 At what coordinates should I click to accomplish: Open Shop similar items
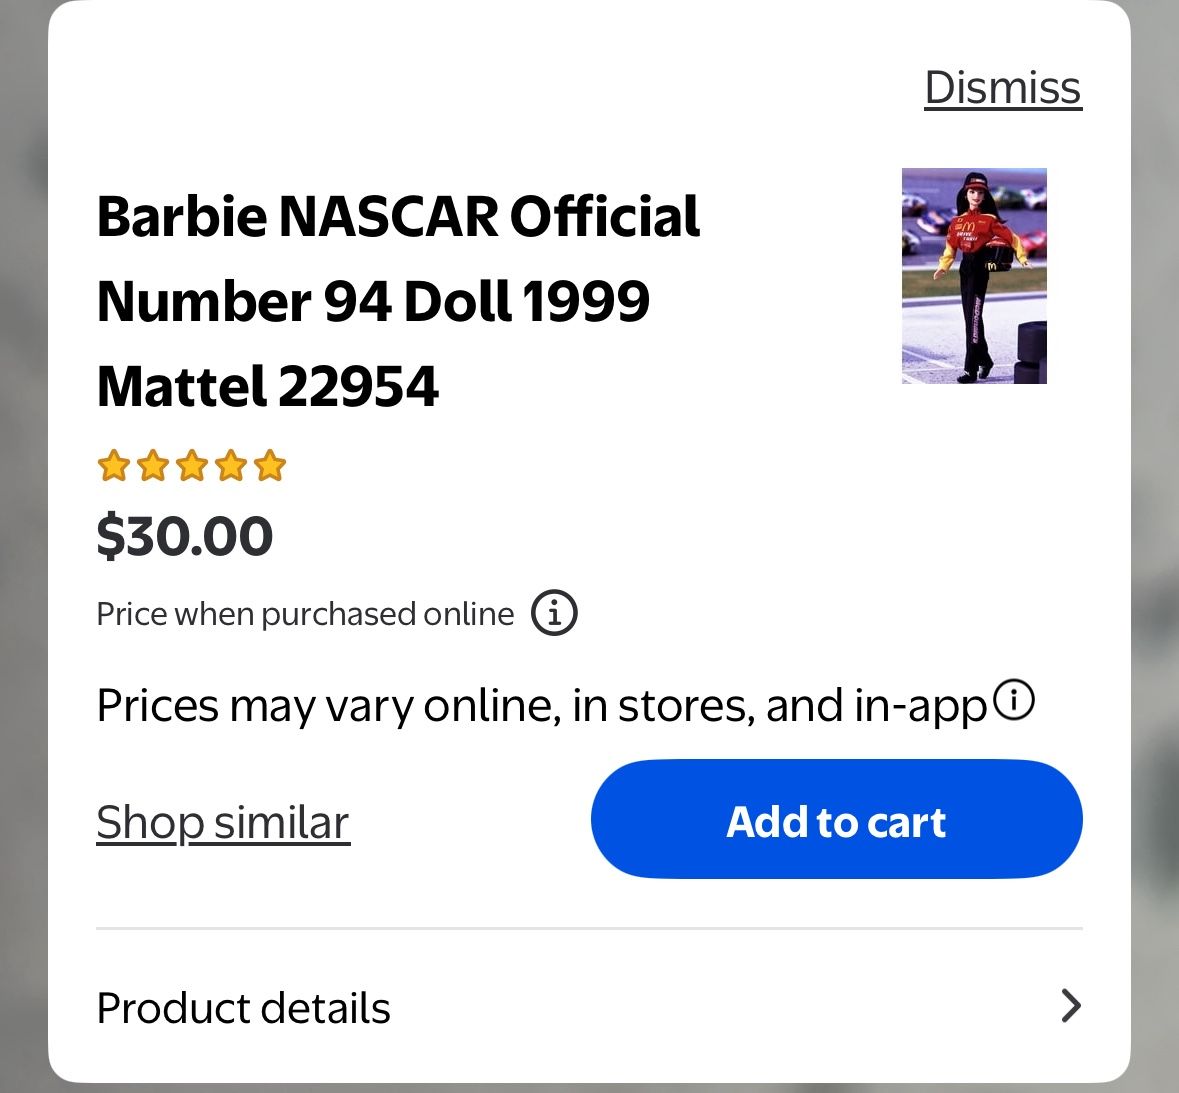pyautogui.click(x=222, y=822)
